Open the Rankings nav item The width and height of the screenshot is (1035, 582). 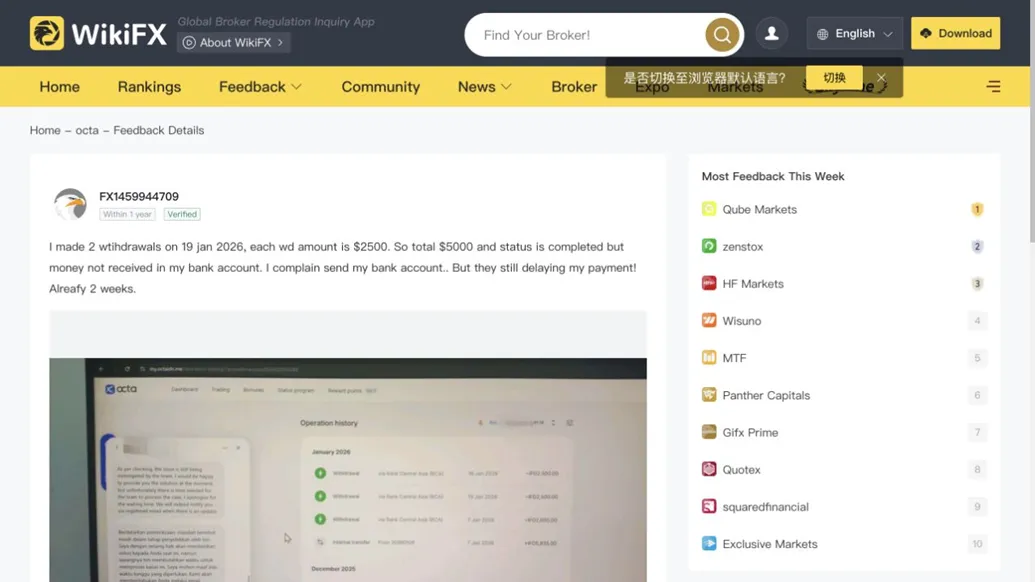point(149,86)
